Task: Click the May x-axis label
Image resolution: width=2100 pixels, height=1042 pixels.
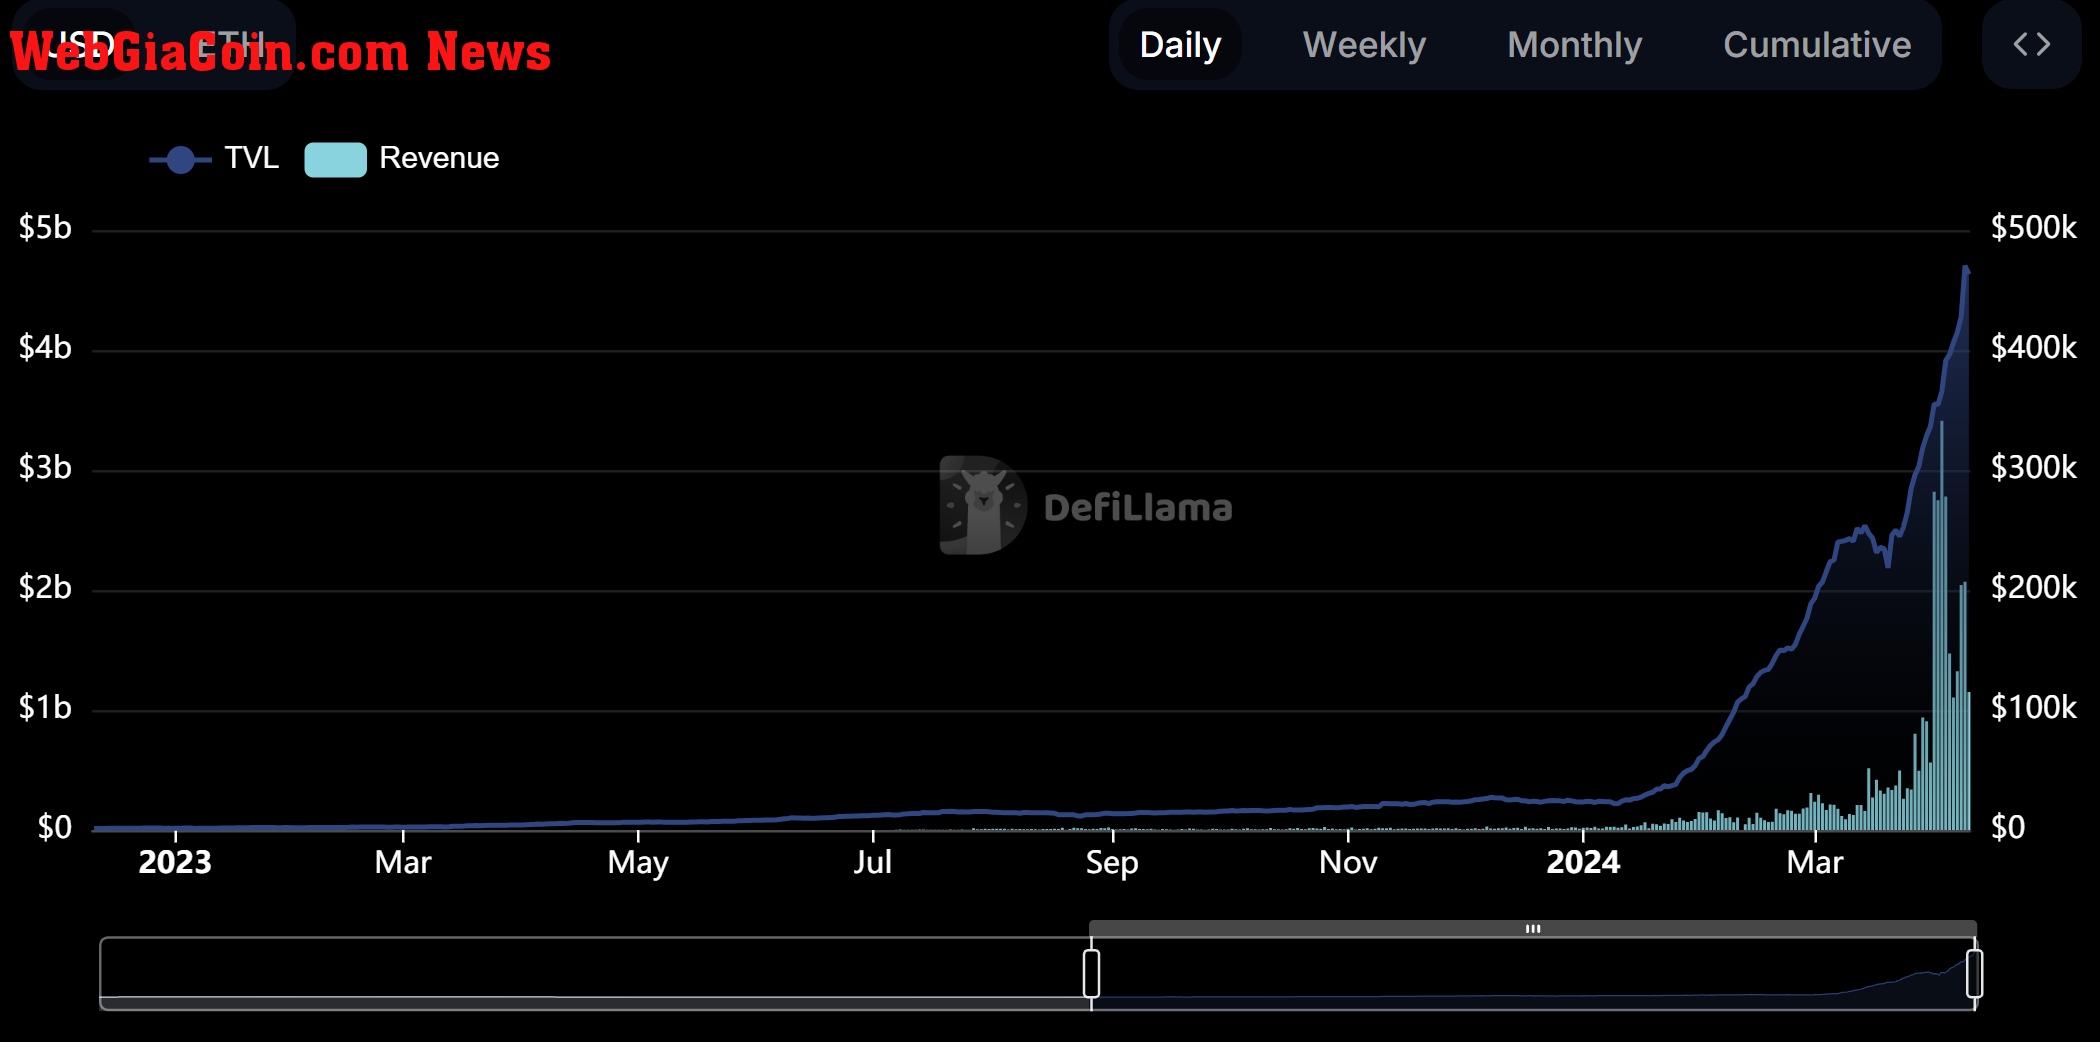Action: [638, 862]
